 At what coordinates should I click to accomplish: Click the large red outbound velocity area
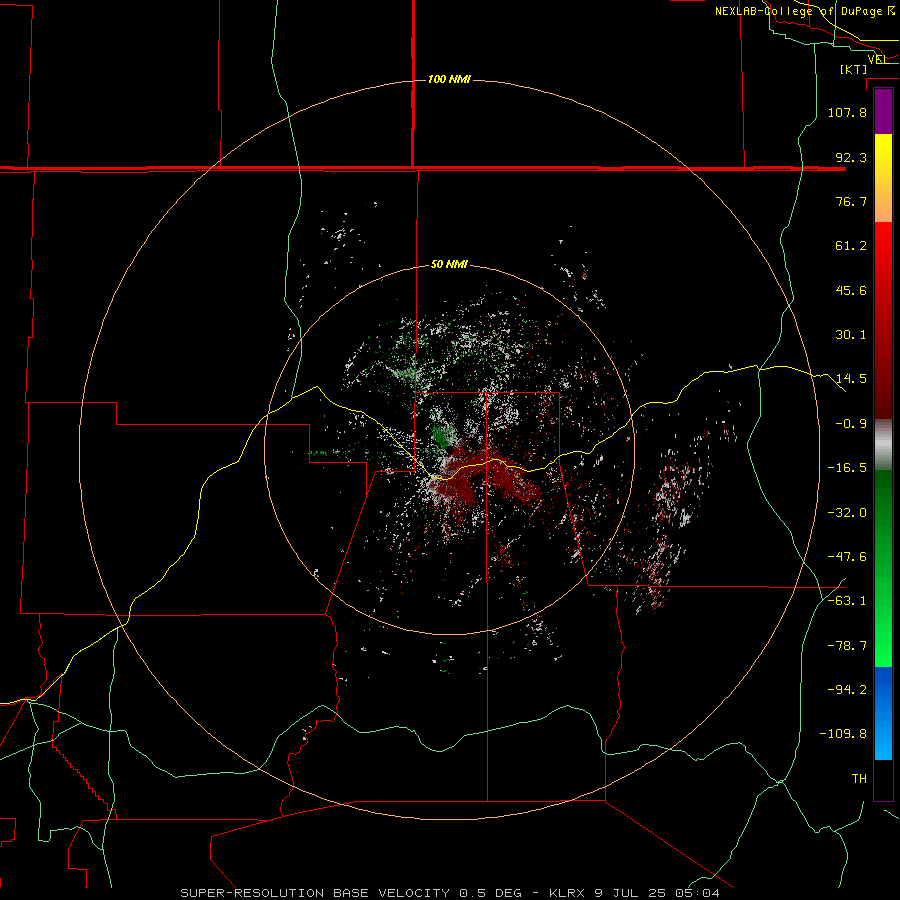pyautogui.click(x=488, y=479)
